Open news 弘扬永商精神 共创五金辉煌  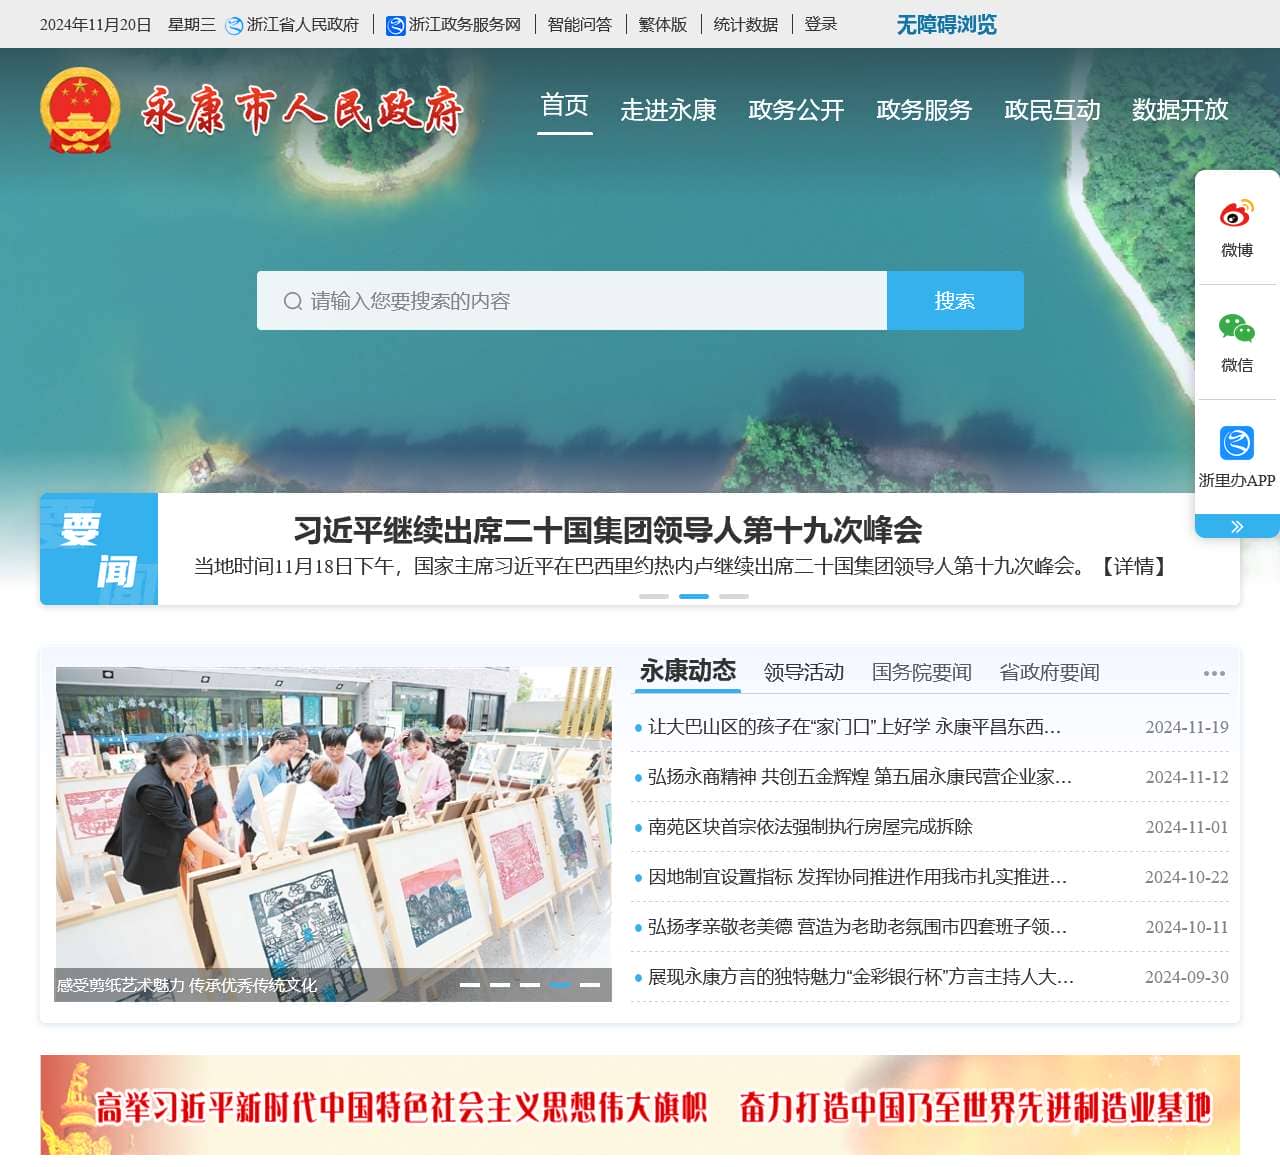(860, 777)
